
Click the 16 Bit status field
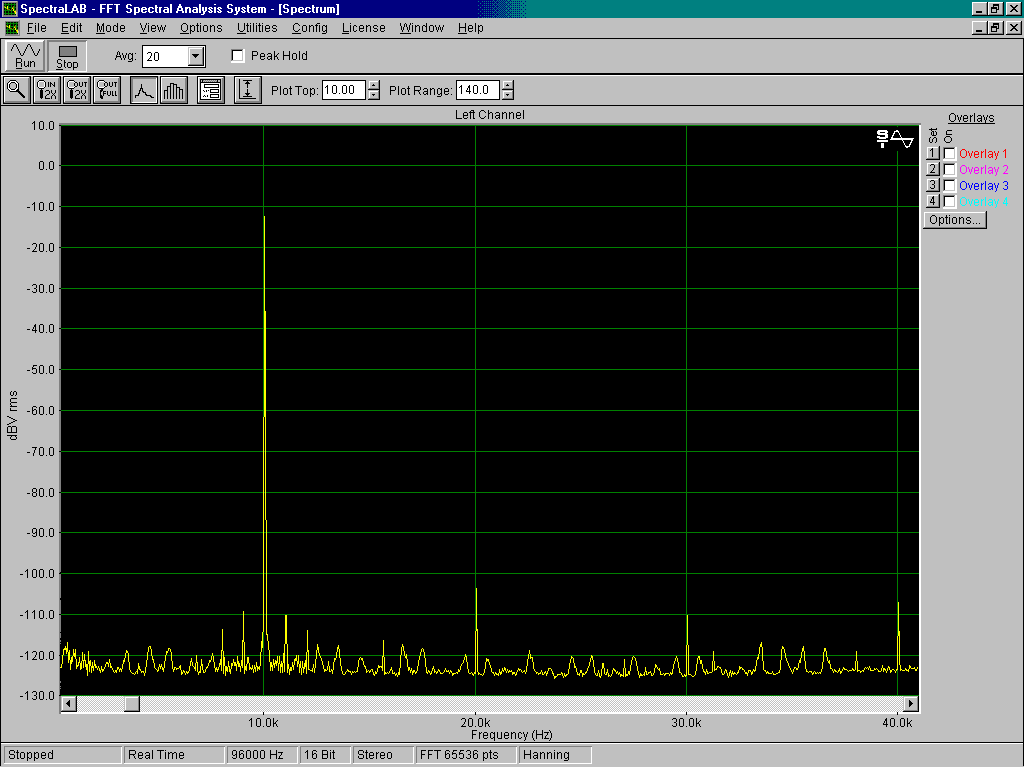point(325,755)
